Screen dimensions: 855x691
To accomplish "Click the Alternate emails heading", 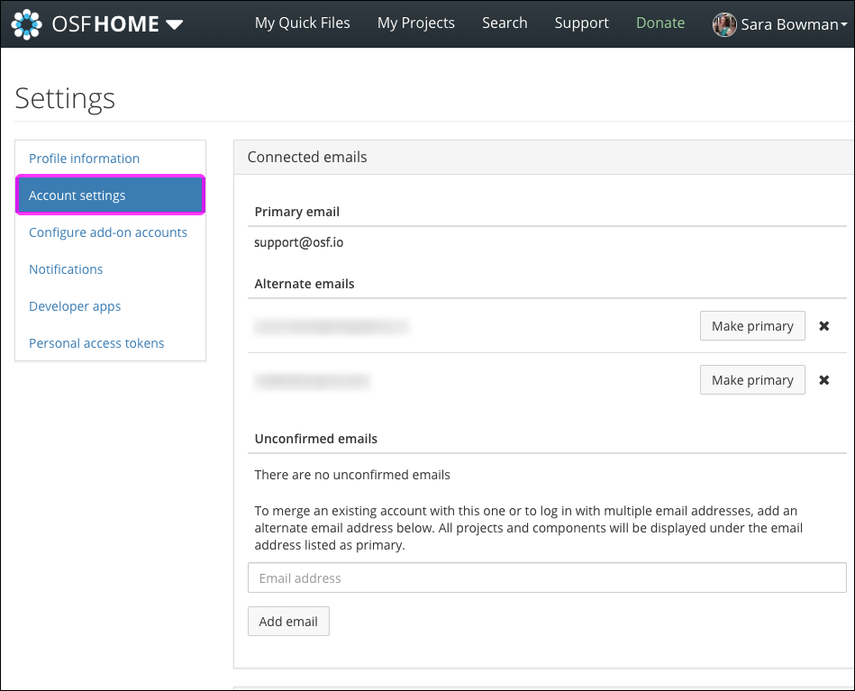I will pyautogui.click(x=304, y=284).
